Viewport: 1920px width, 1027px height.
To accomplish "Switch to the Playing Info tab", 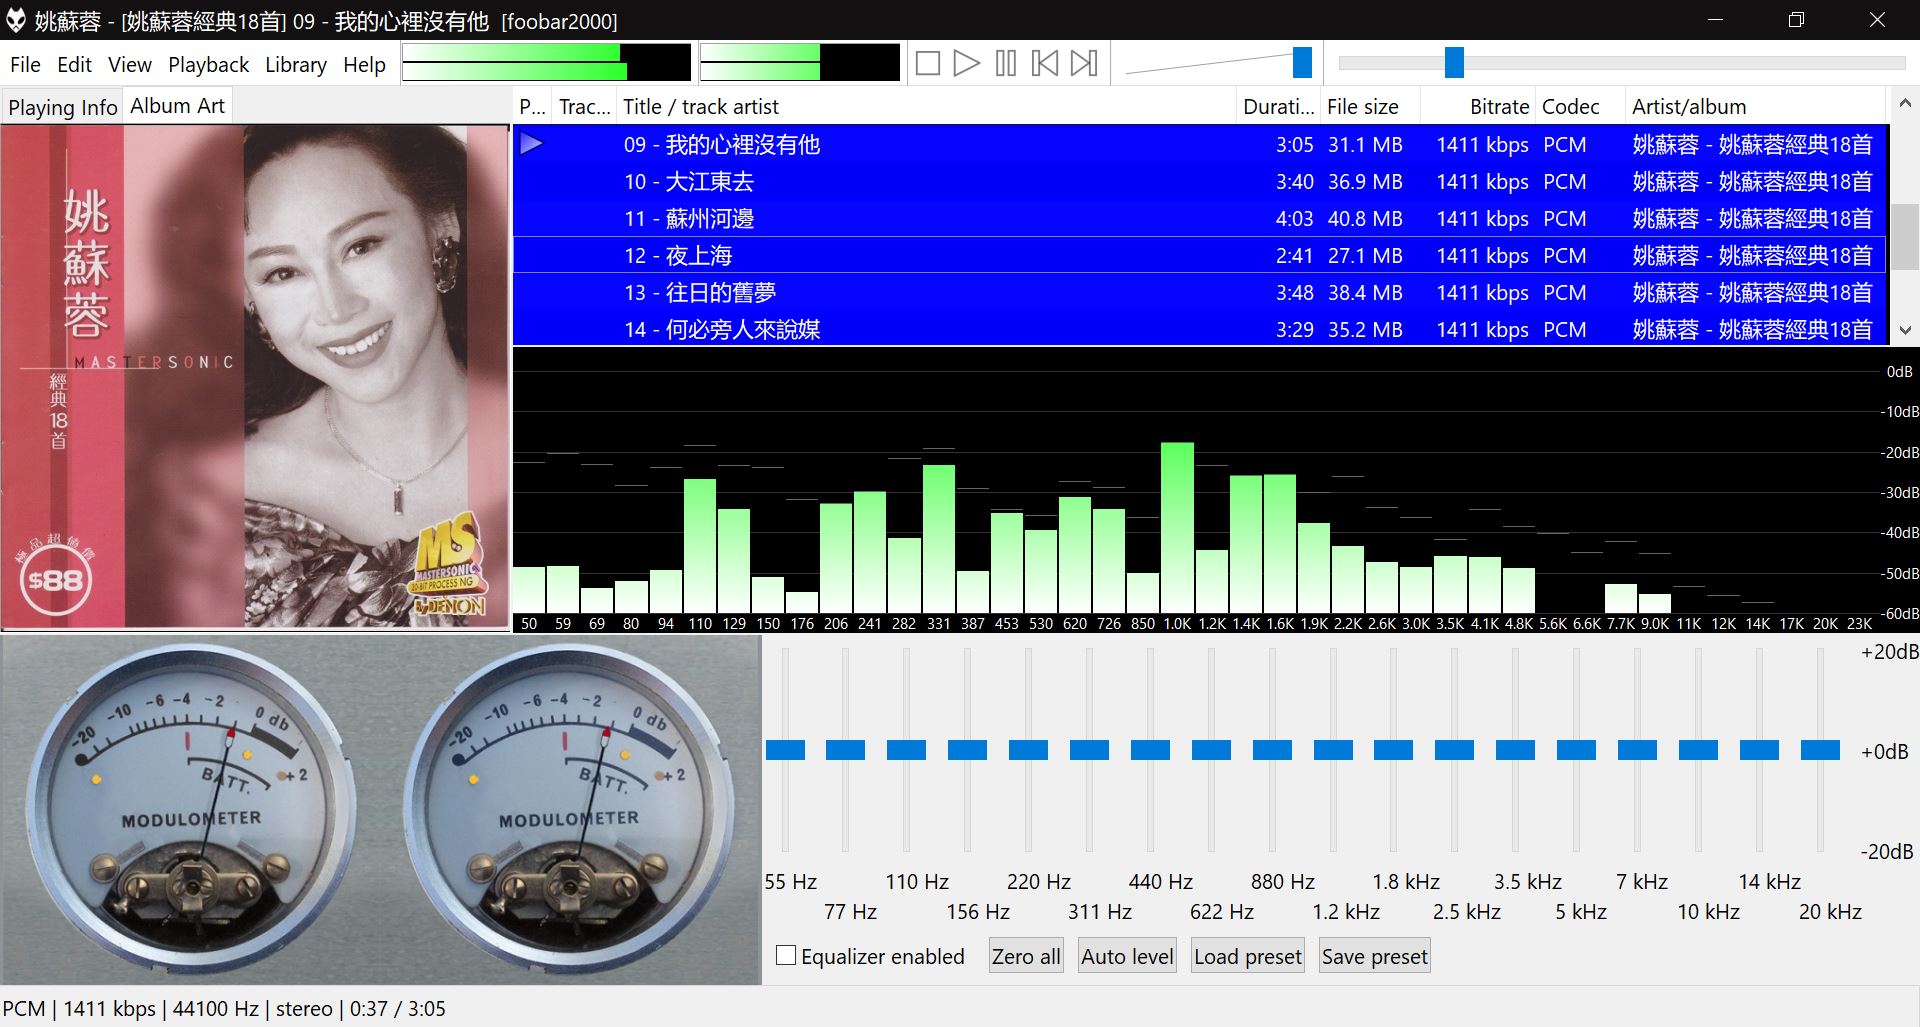I will (x=62, y=107).
